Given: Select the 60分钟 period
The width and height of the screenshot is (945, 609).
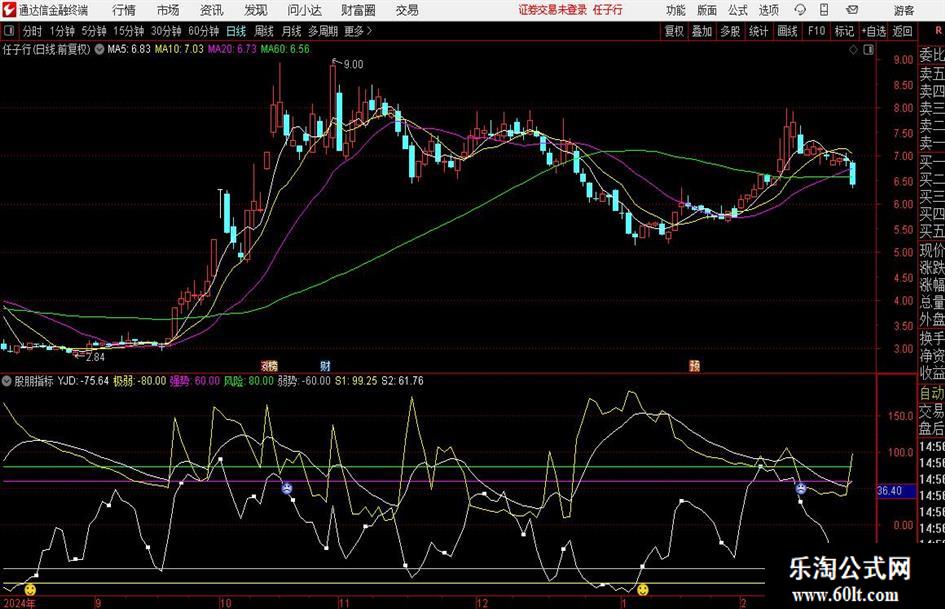Looking at the screenshot, I should [x=204, y=31].
